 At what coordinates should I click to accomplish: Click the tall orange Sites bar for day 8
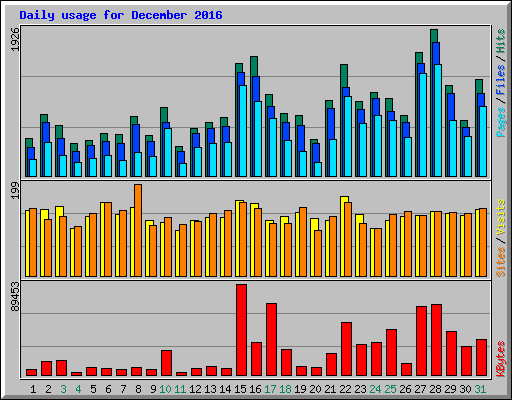138,230
